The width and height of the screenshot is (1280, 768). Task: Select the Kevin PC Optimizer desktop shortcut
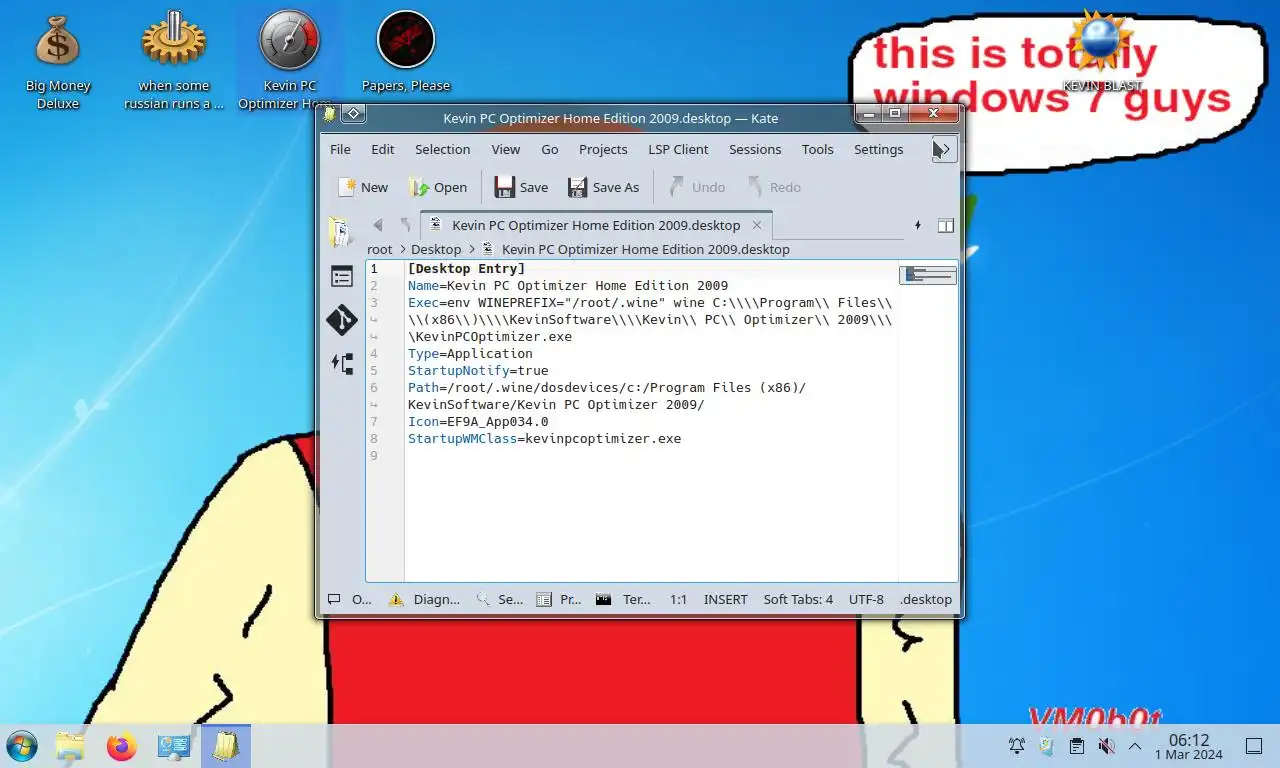point(290,60)
